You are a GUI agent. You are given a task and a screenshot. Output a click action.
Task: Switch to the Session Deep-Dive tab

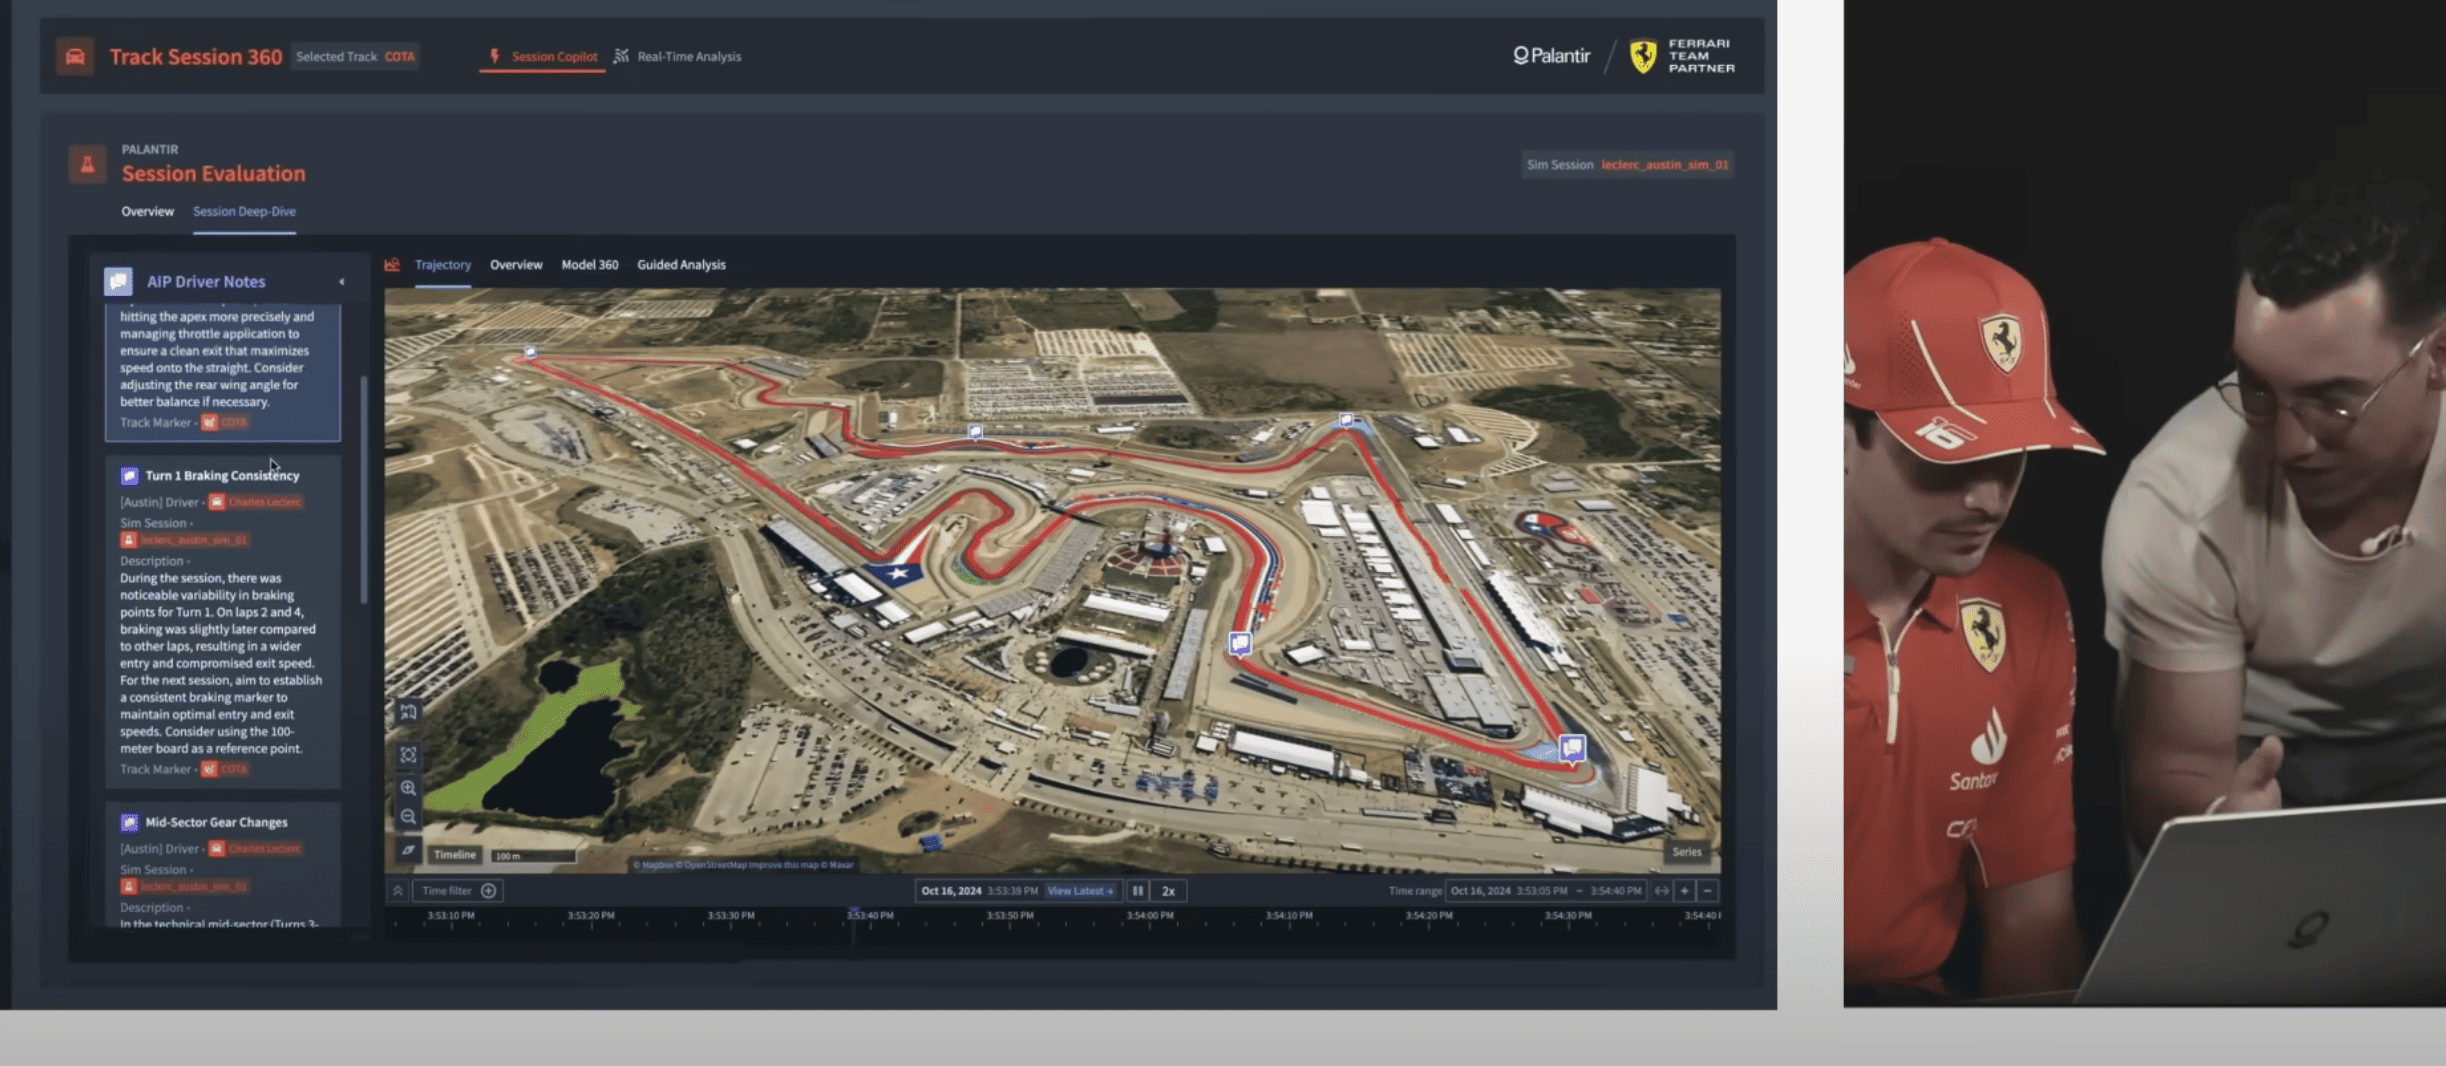244,212
